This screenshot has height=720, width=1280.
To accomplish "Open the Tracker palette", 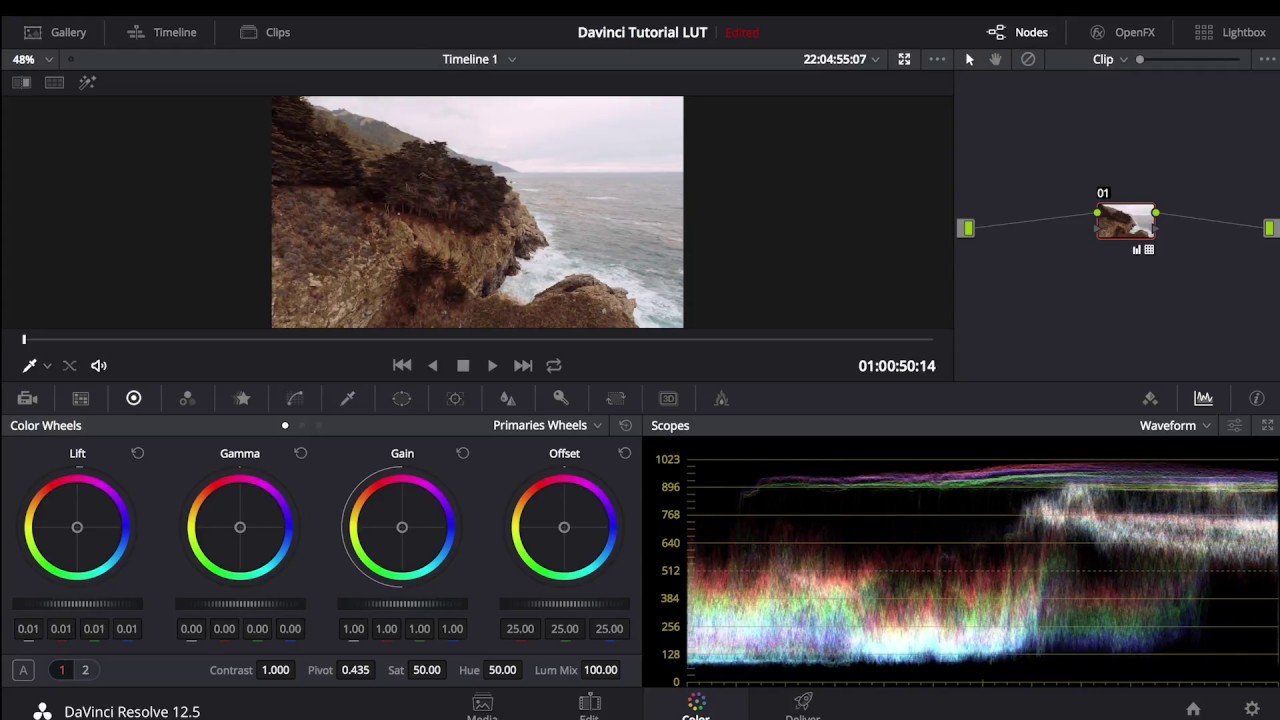I will (x=455, y=399).
